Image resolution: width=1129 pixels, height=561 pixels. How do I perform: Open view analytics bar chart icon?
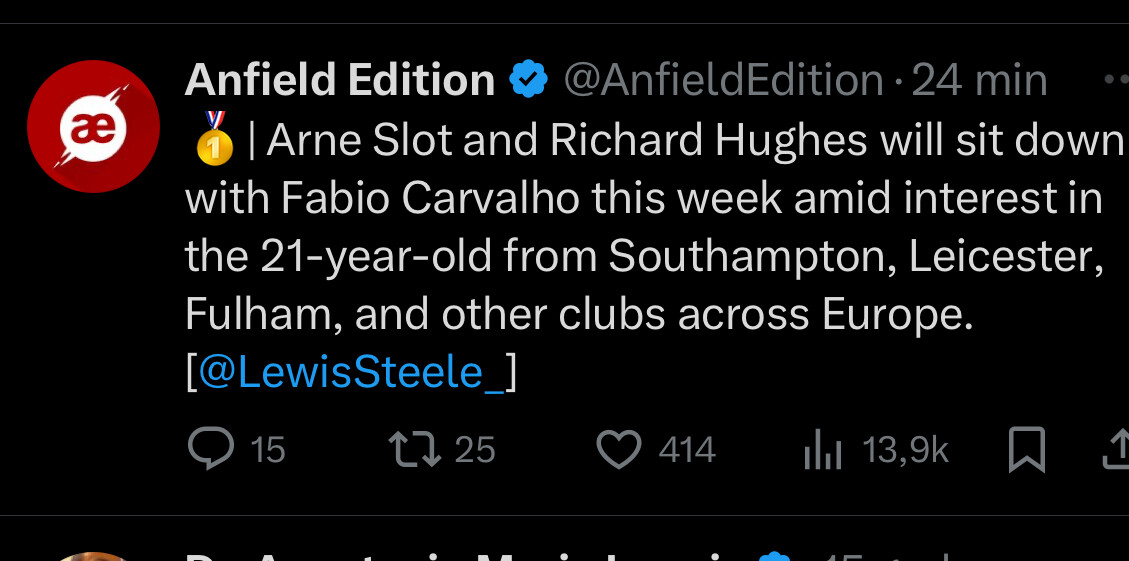tap(823, 451)
